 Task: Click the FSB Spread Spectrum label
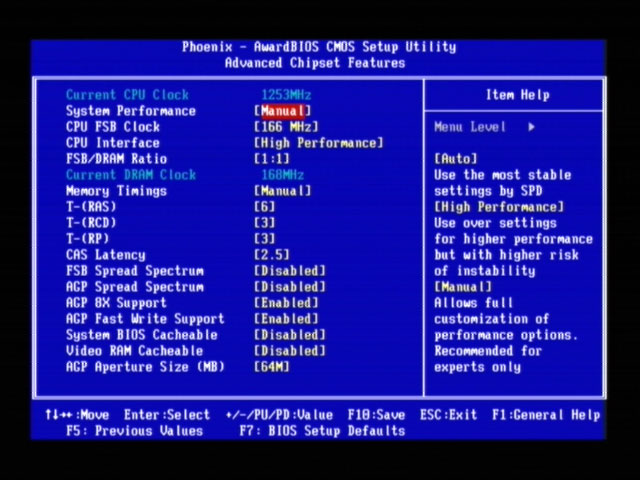135,271
